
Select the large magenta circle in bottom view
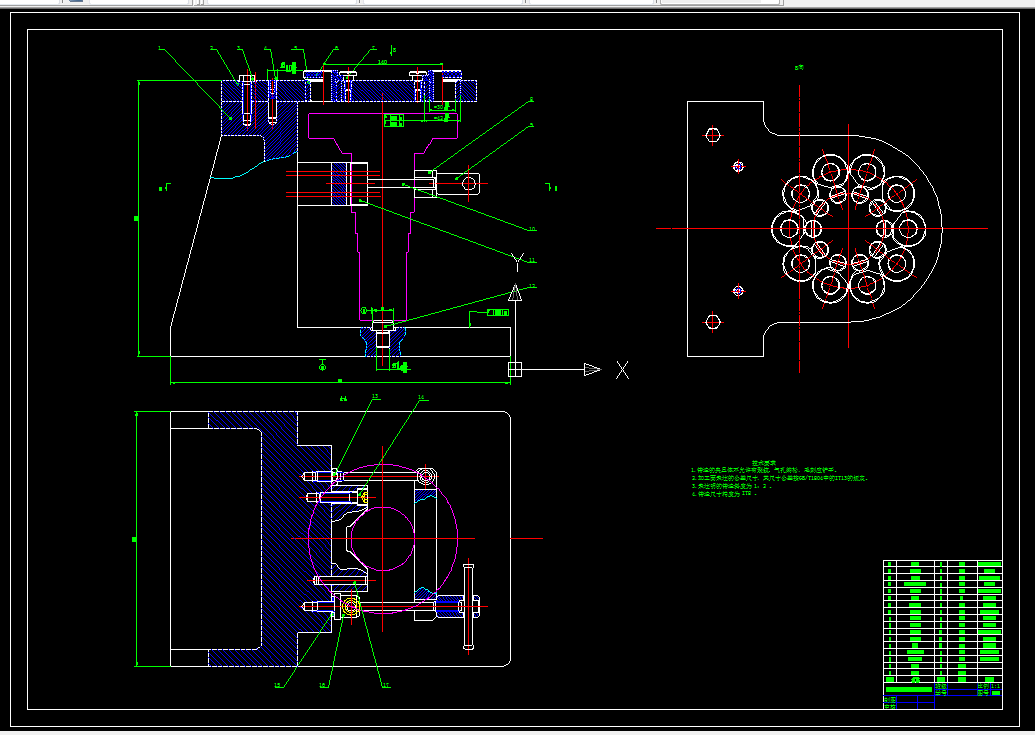tap(383, 539)
